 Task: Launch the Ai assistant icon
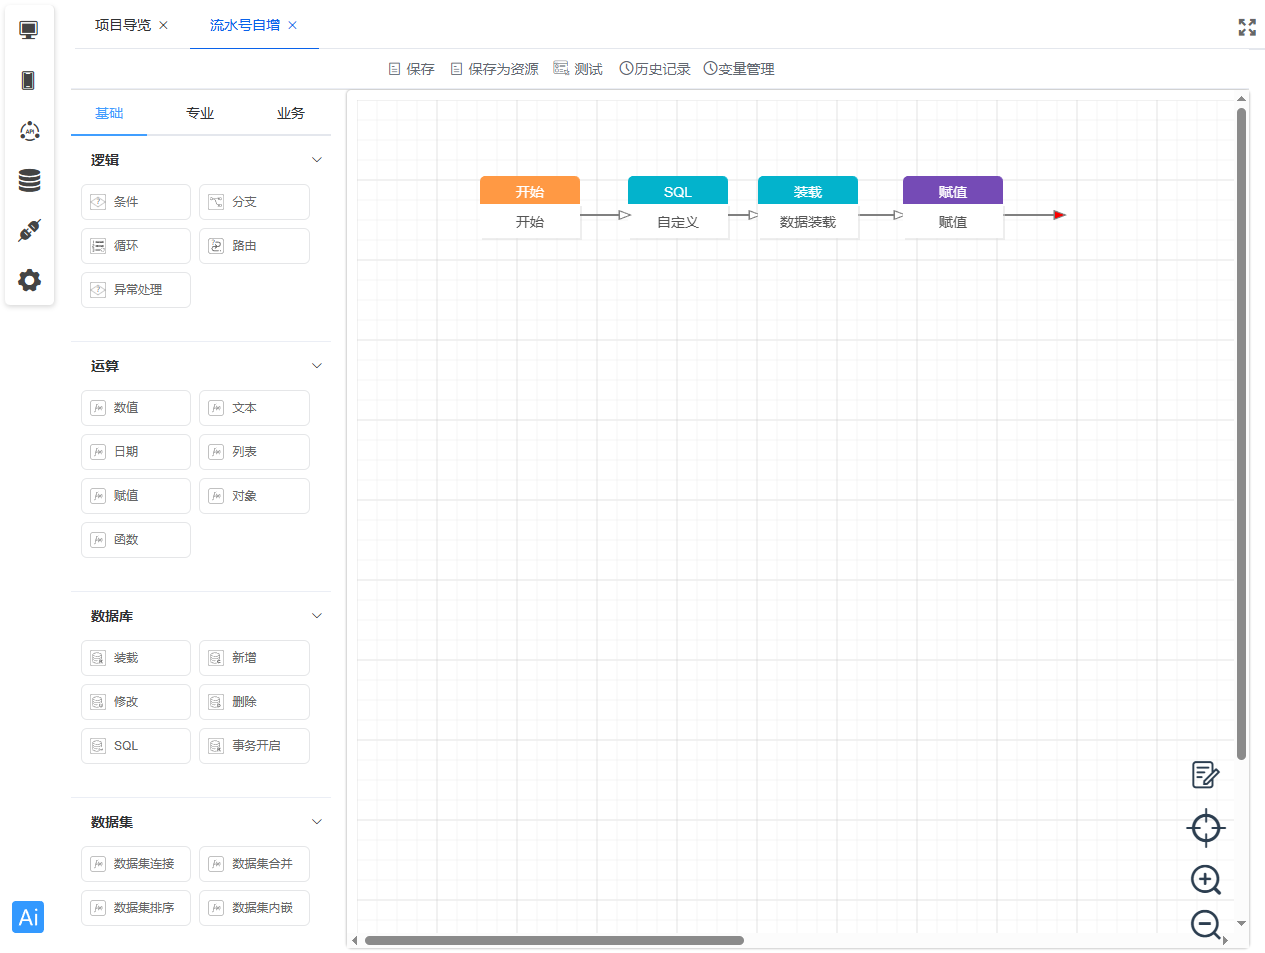tap(28, 917)
